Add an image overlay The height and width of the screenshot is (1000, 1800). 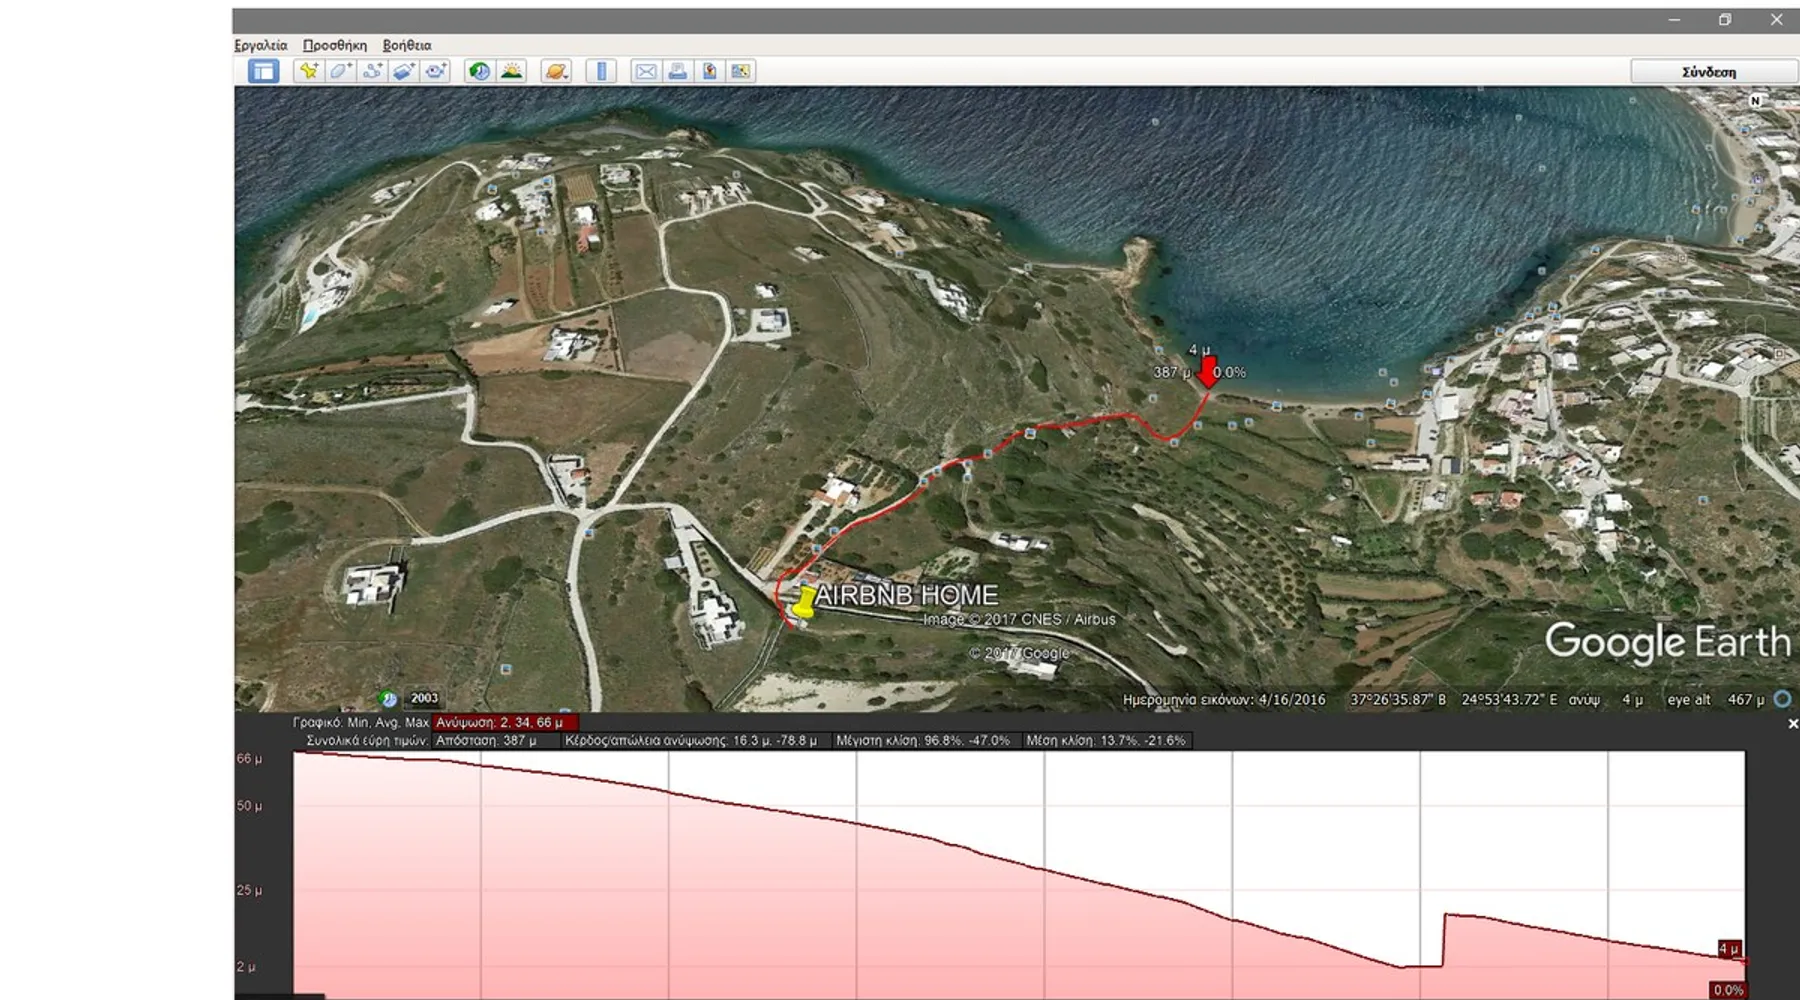coord(404,71)
